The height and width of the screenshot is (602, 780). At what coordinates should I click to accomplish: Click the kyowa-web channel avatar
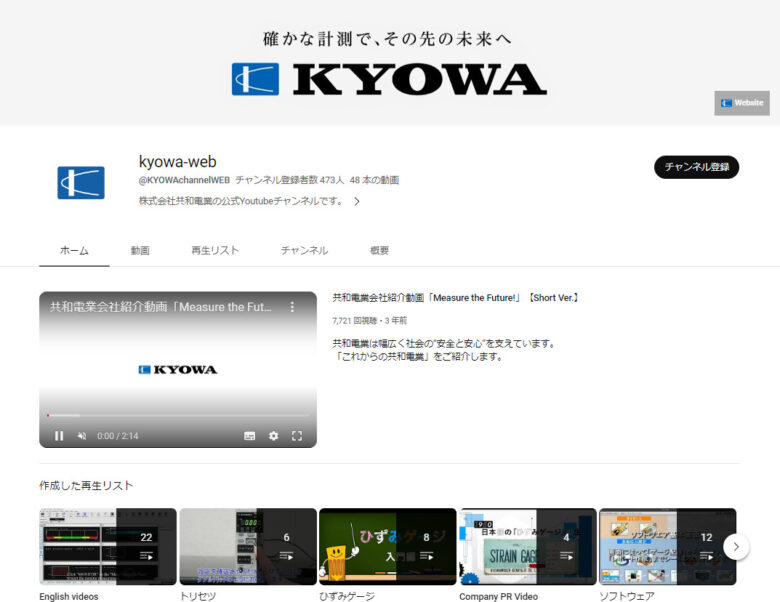(81, 183)
